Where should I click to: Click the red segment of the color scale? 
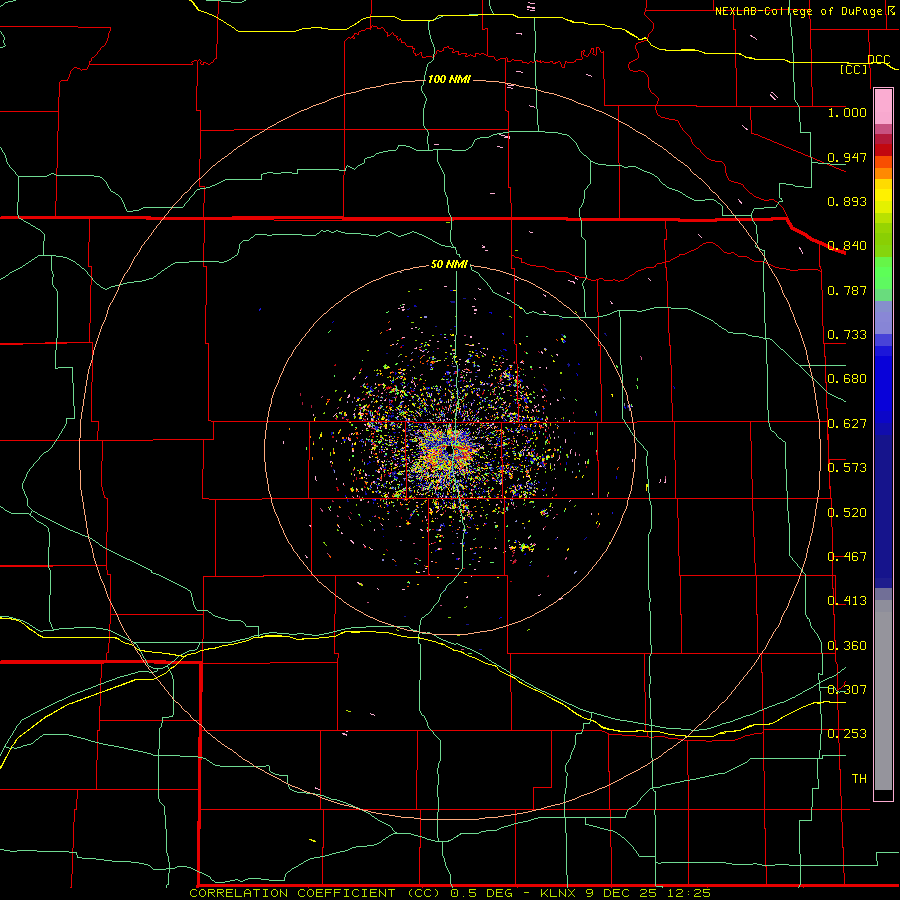pos(883,150)
